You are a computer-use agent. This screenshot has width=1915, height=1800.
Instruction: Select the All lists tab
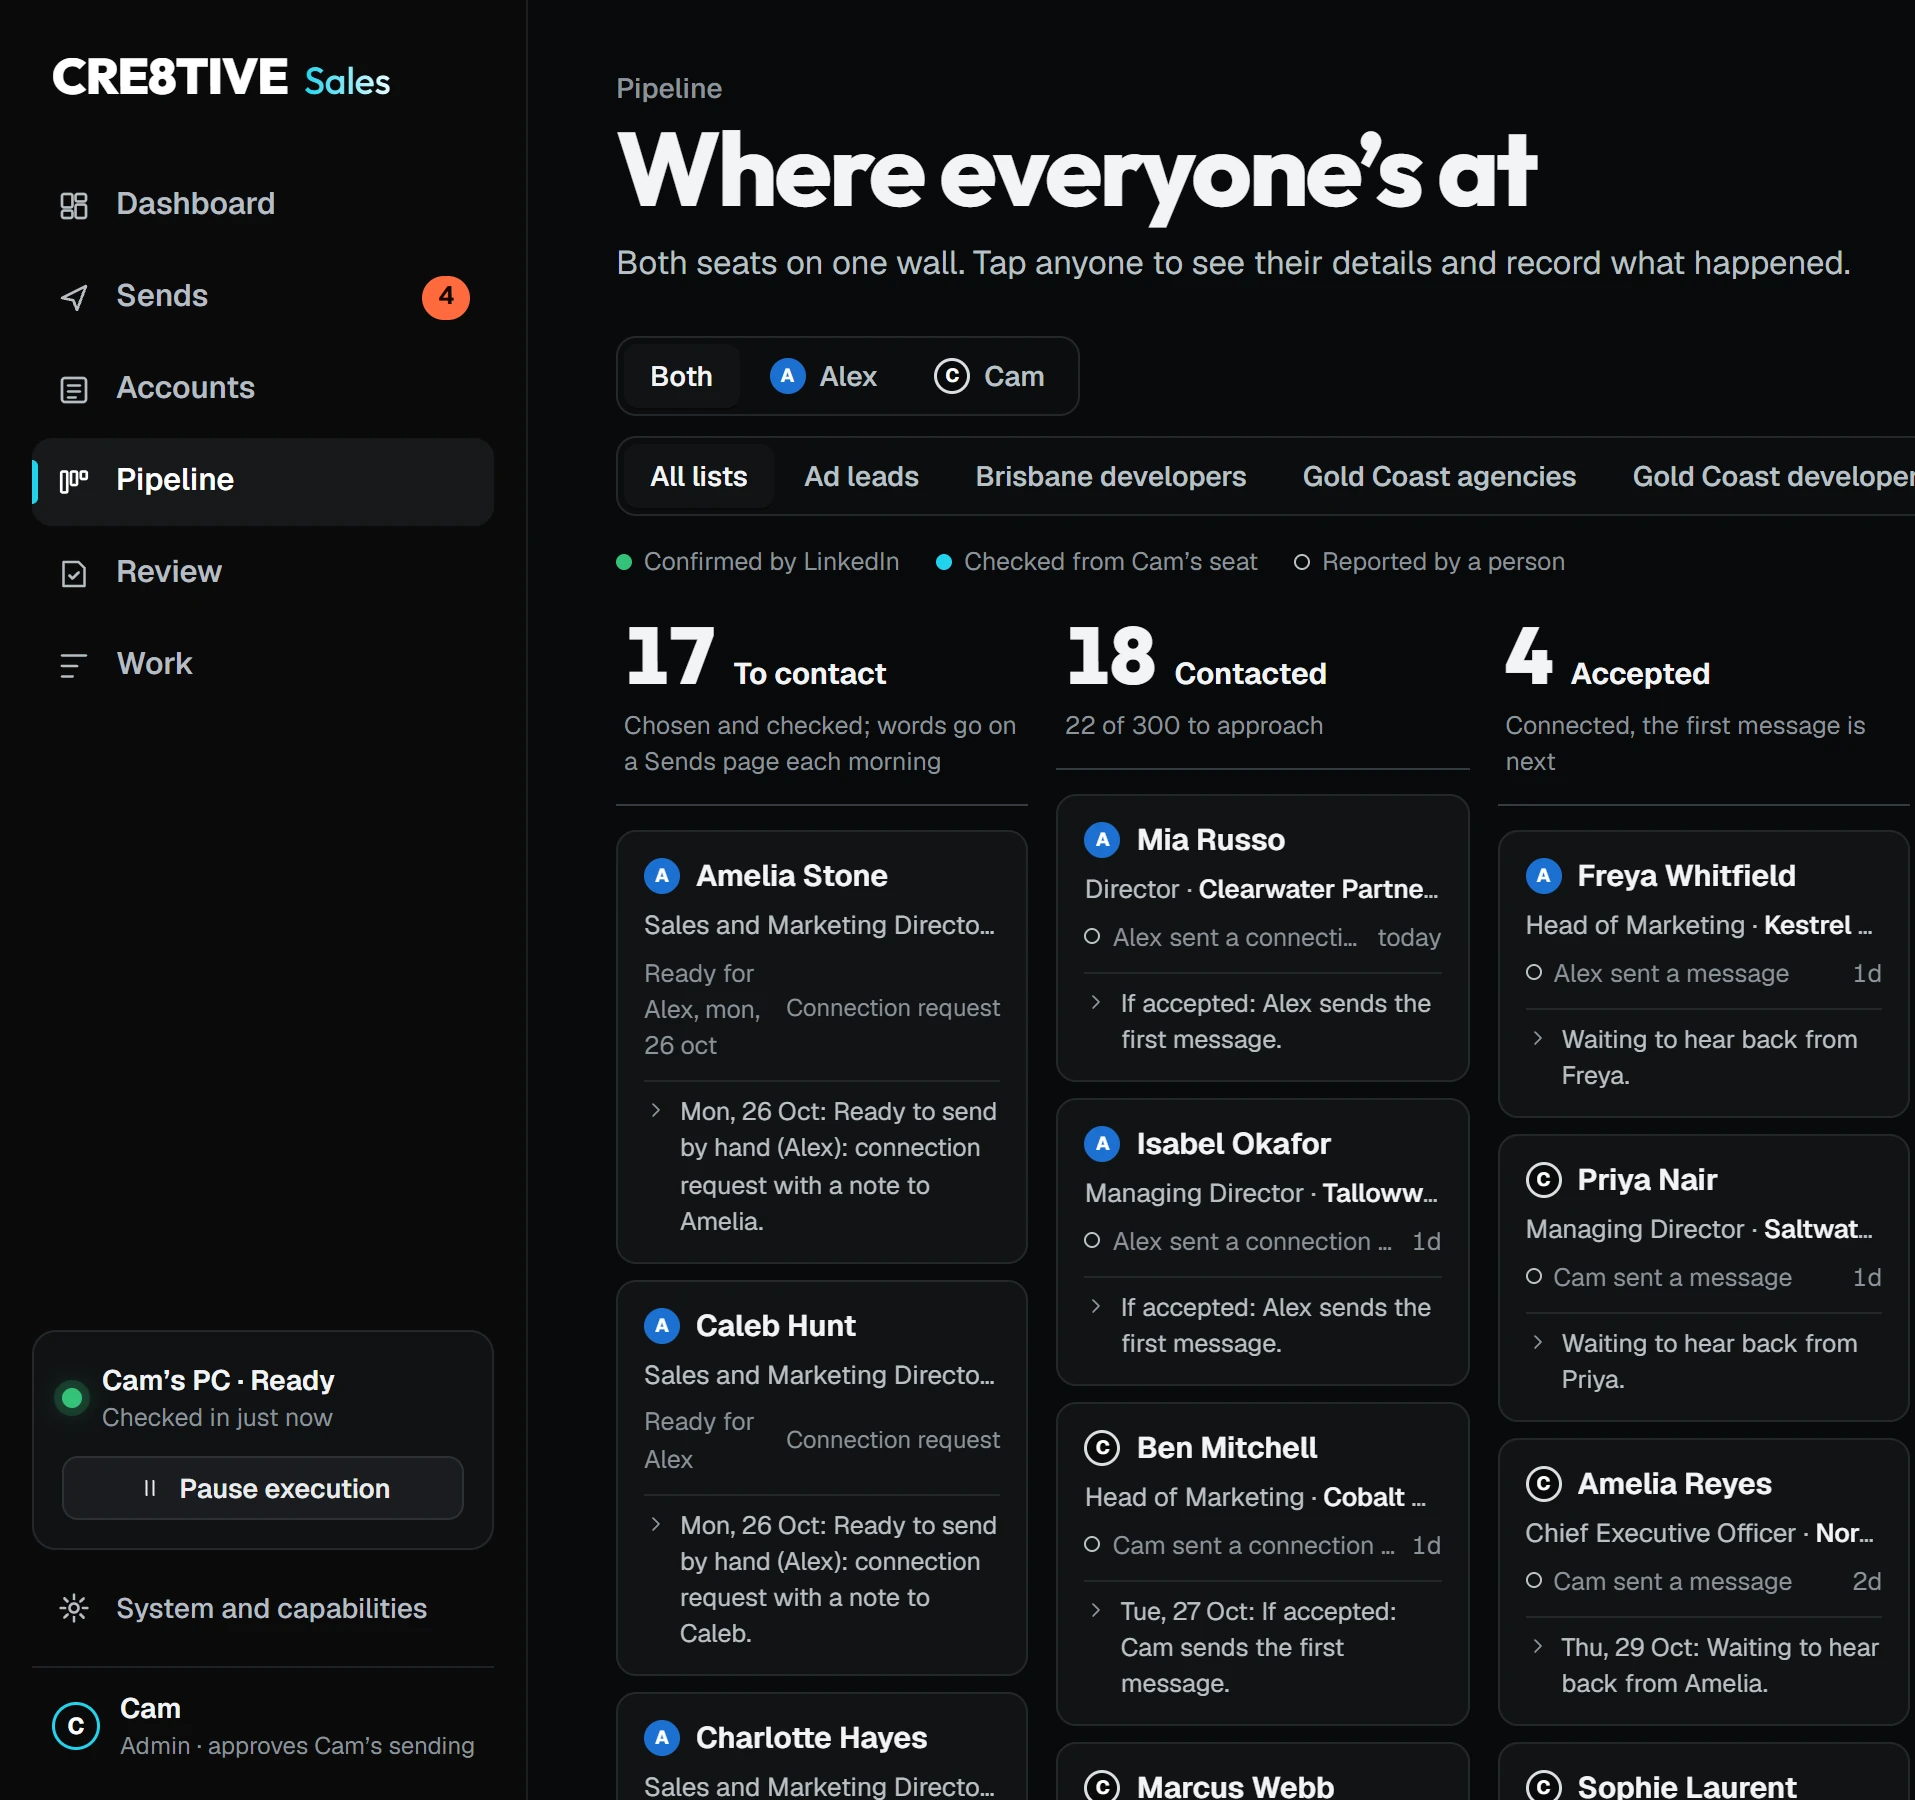click(699, 476)
